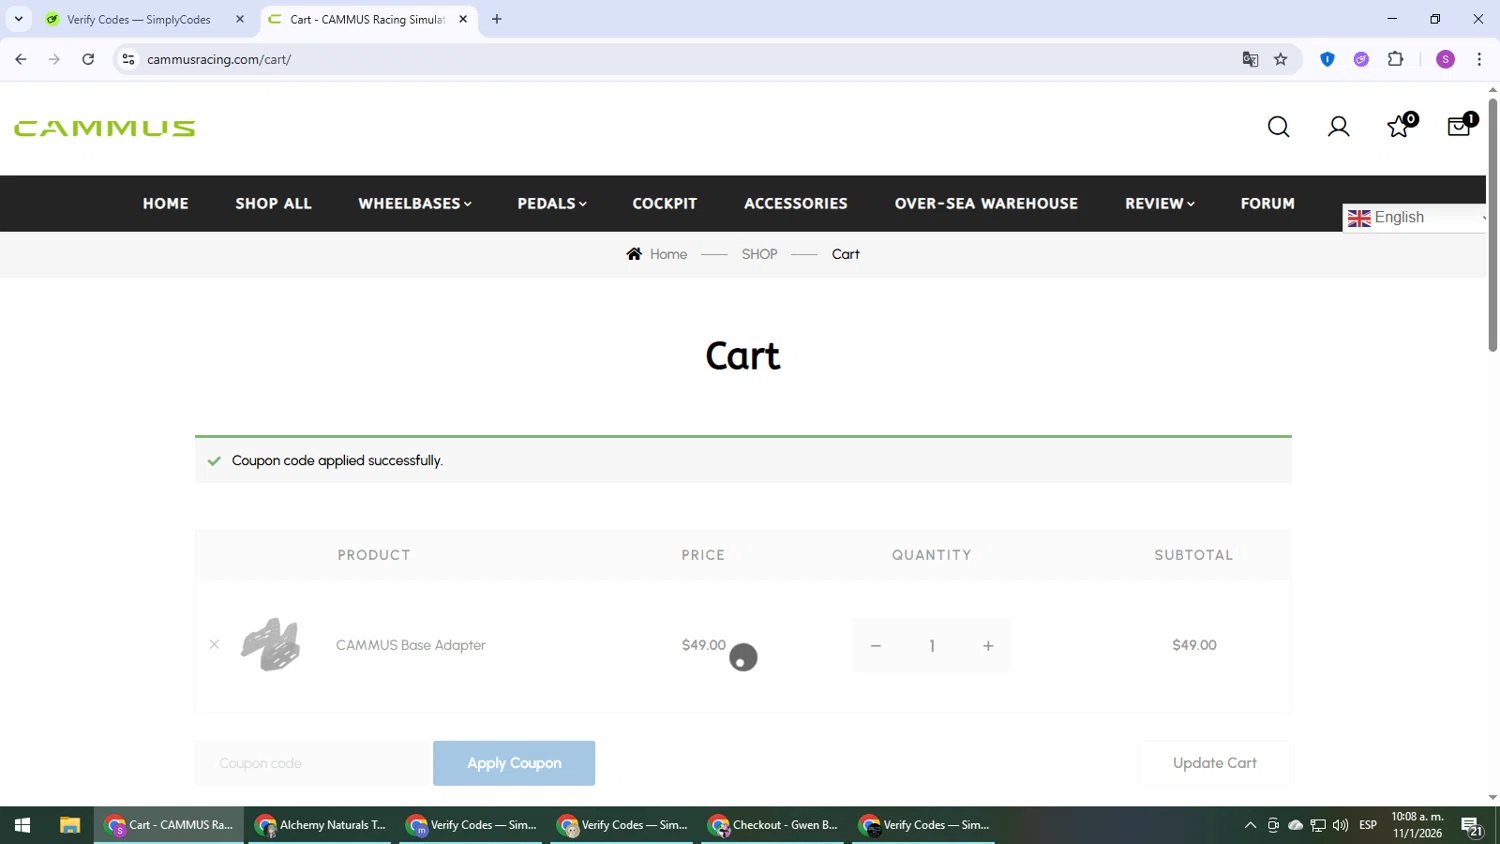The width and height of the screenshot is (1500, 844).
Task: View site information icon in address bar
Action: (x=128, y=59)
